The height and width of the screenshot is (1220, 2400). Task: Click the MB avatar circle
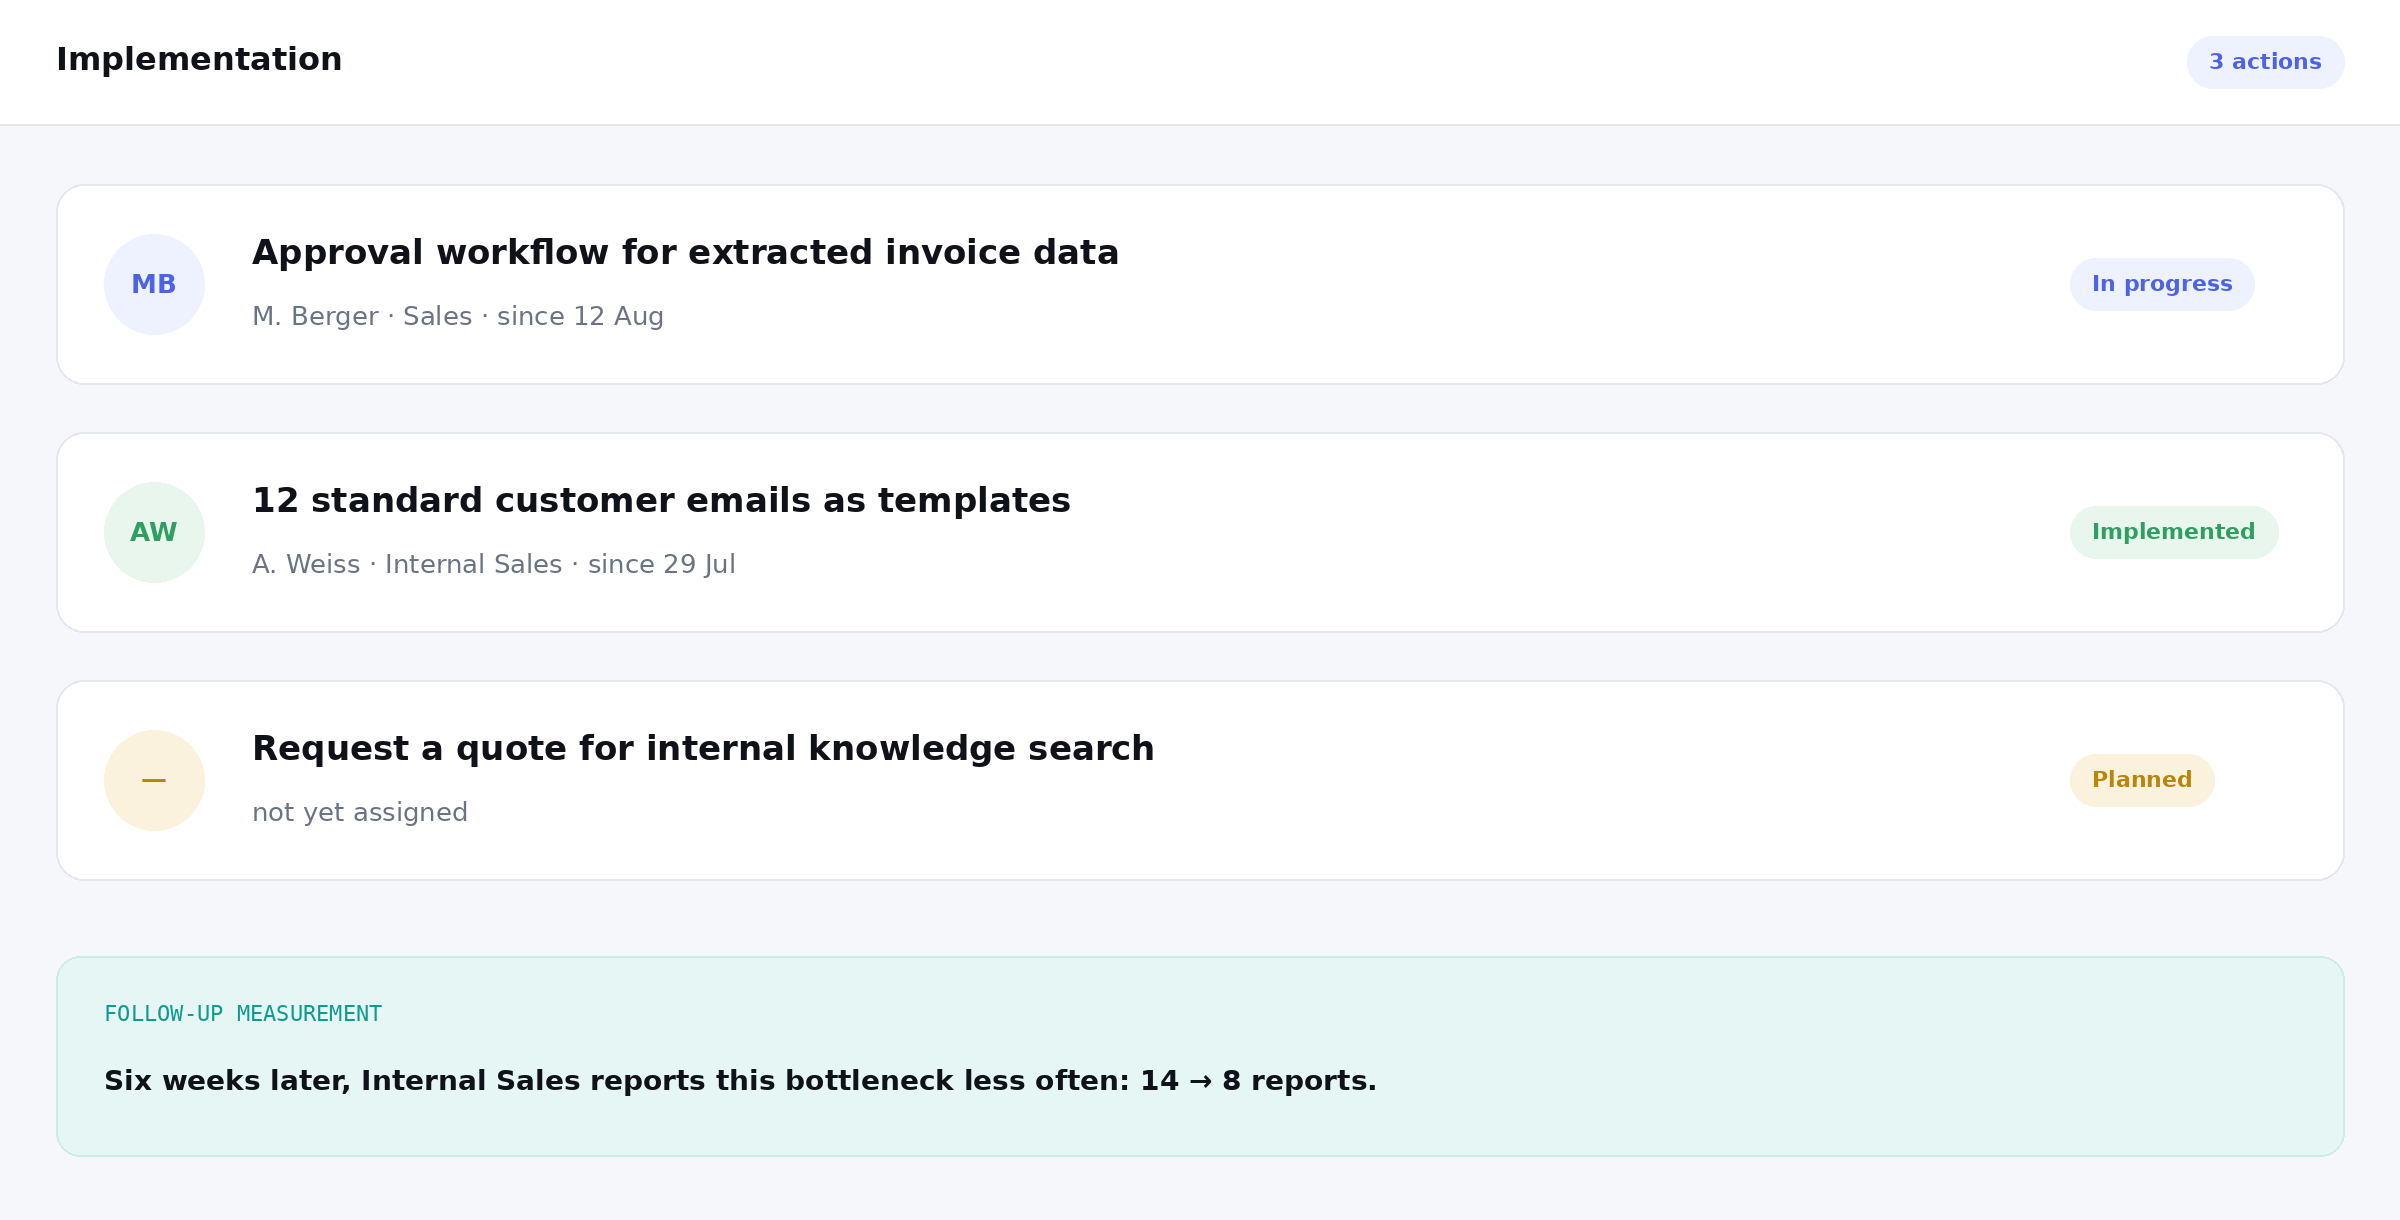tap(154, 285)
